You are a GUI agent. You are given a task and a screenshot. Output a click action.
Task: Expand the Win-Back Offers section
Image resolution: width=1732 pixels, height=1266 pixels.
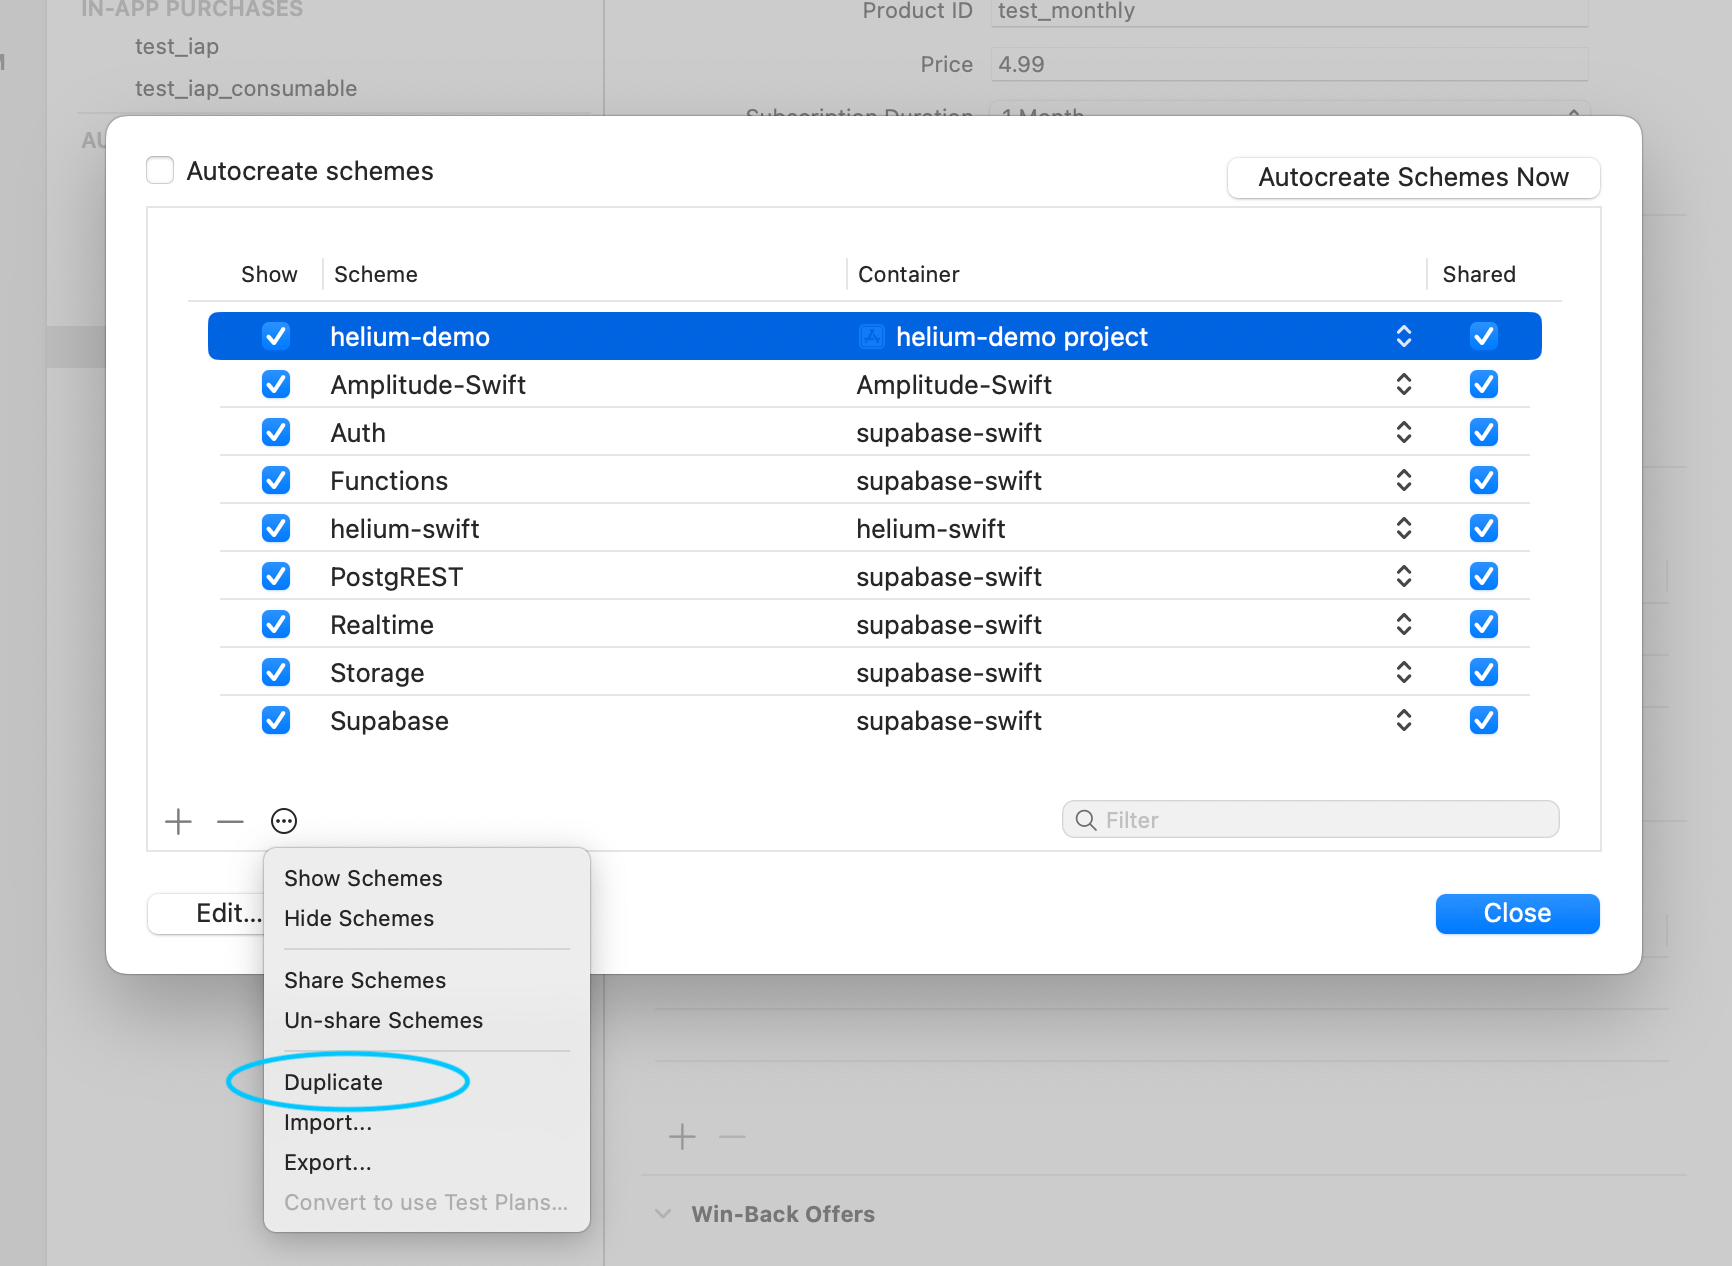coord(663,1214)
